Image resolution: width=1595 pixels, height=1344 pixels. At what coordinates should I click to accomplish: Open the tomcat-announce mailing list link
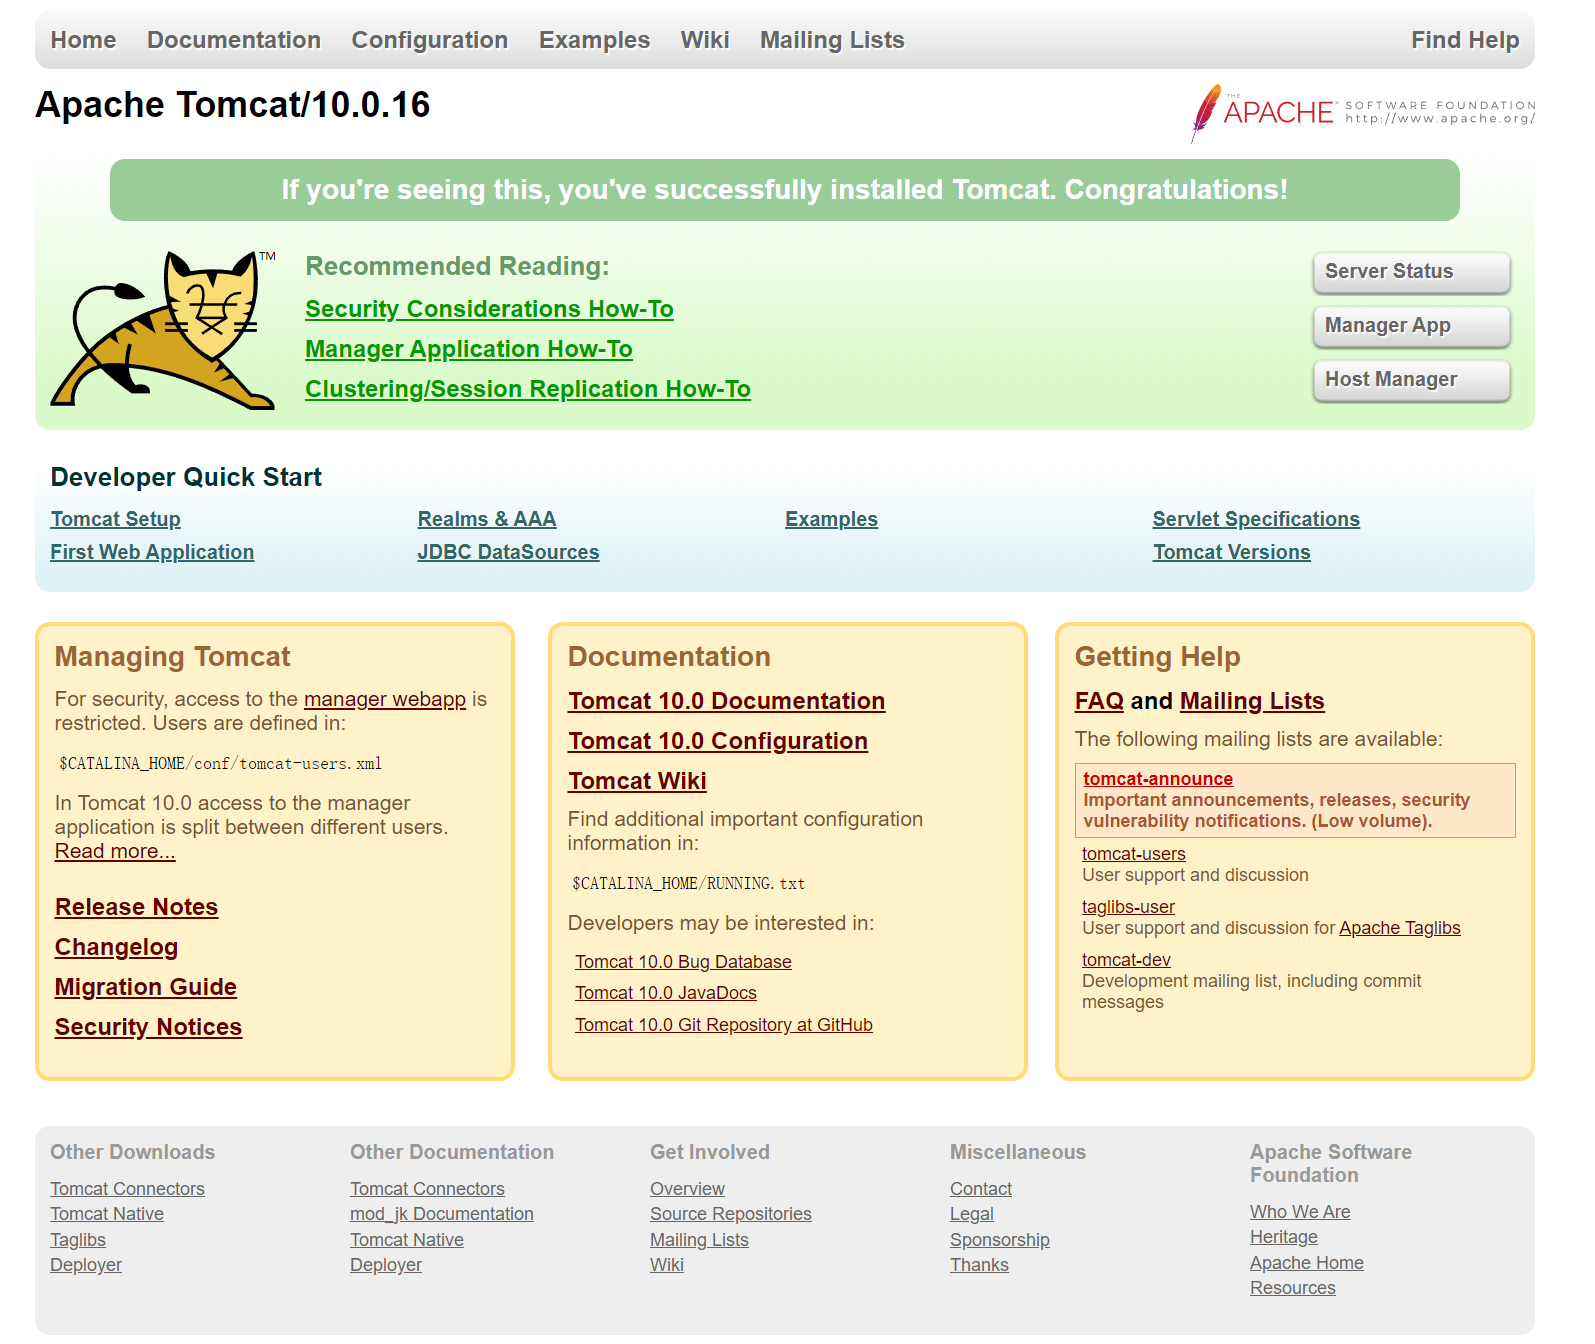pyautogui.click(x=1158, y=779)
